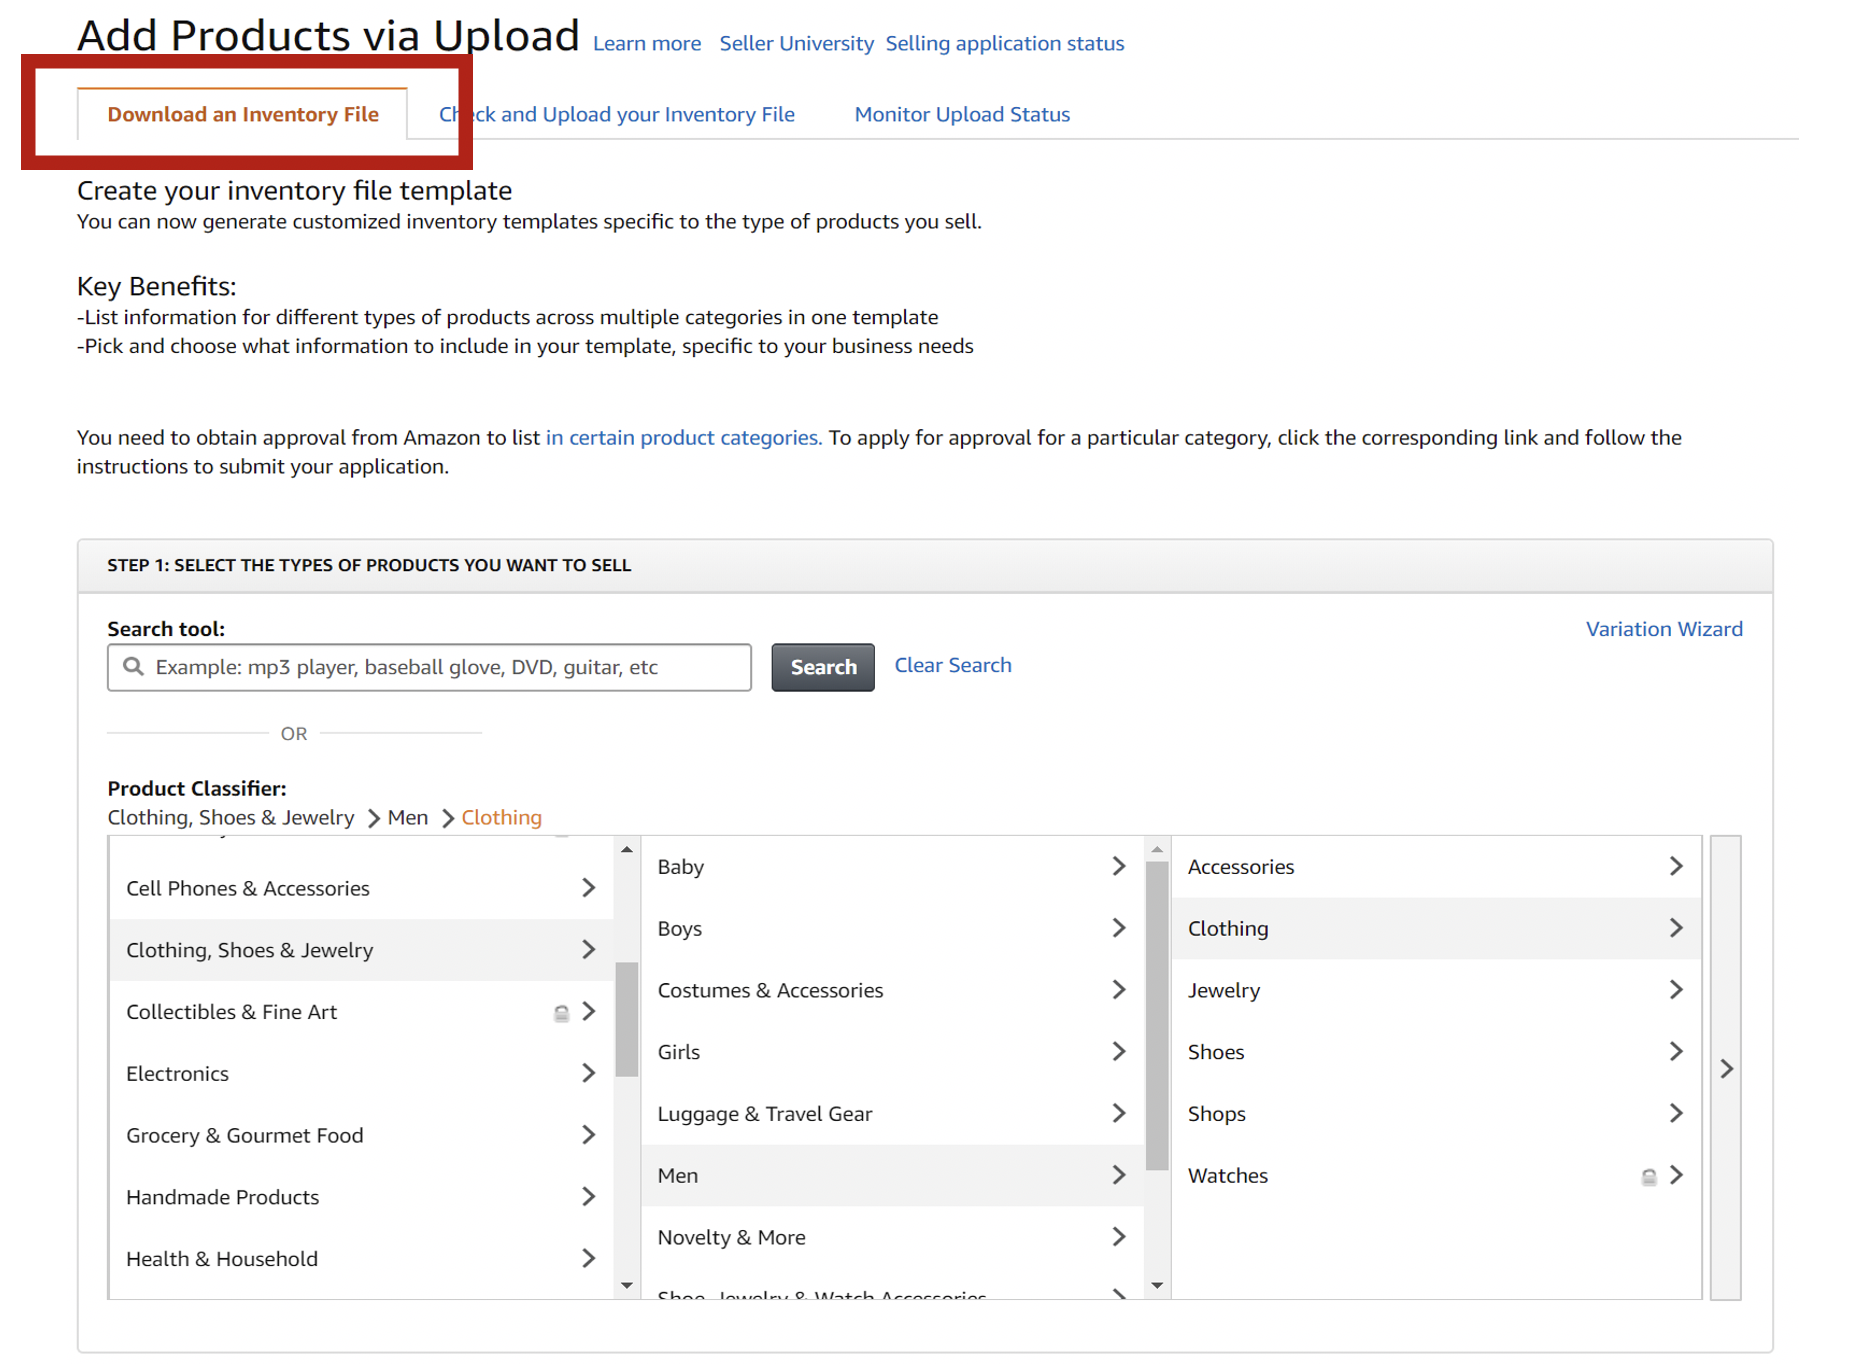Click first column scrollbar thumb
Image resolution: width=1852 pixels, height=1364 pixels.
click(x=627, y=1020)
